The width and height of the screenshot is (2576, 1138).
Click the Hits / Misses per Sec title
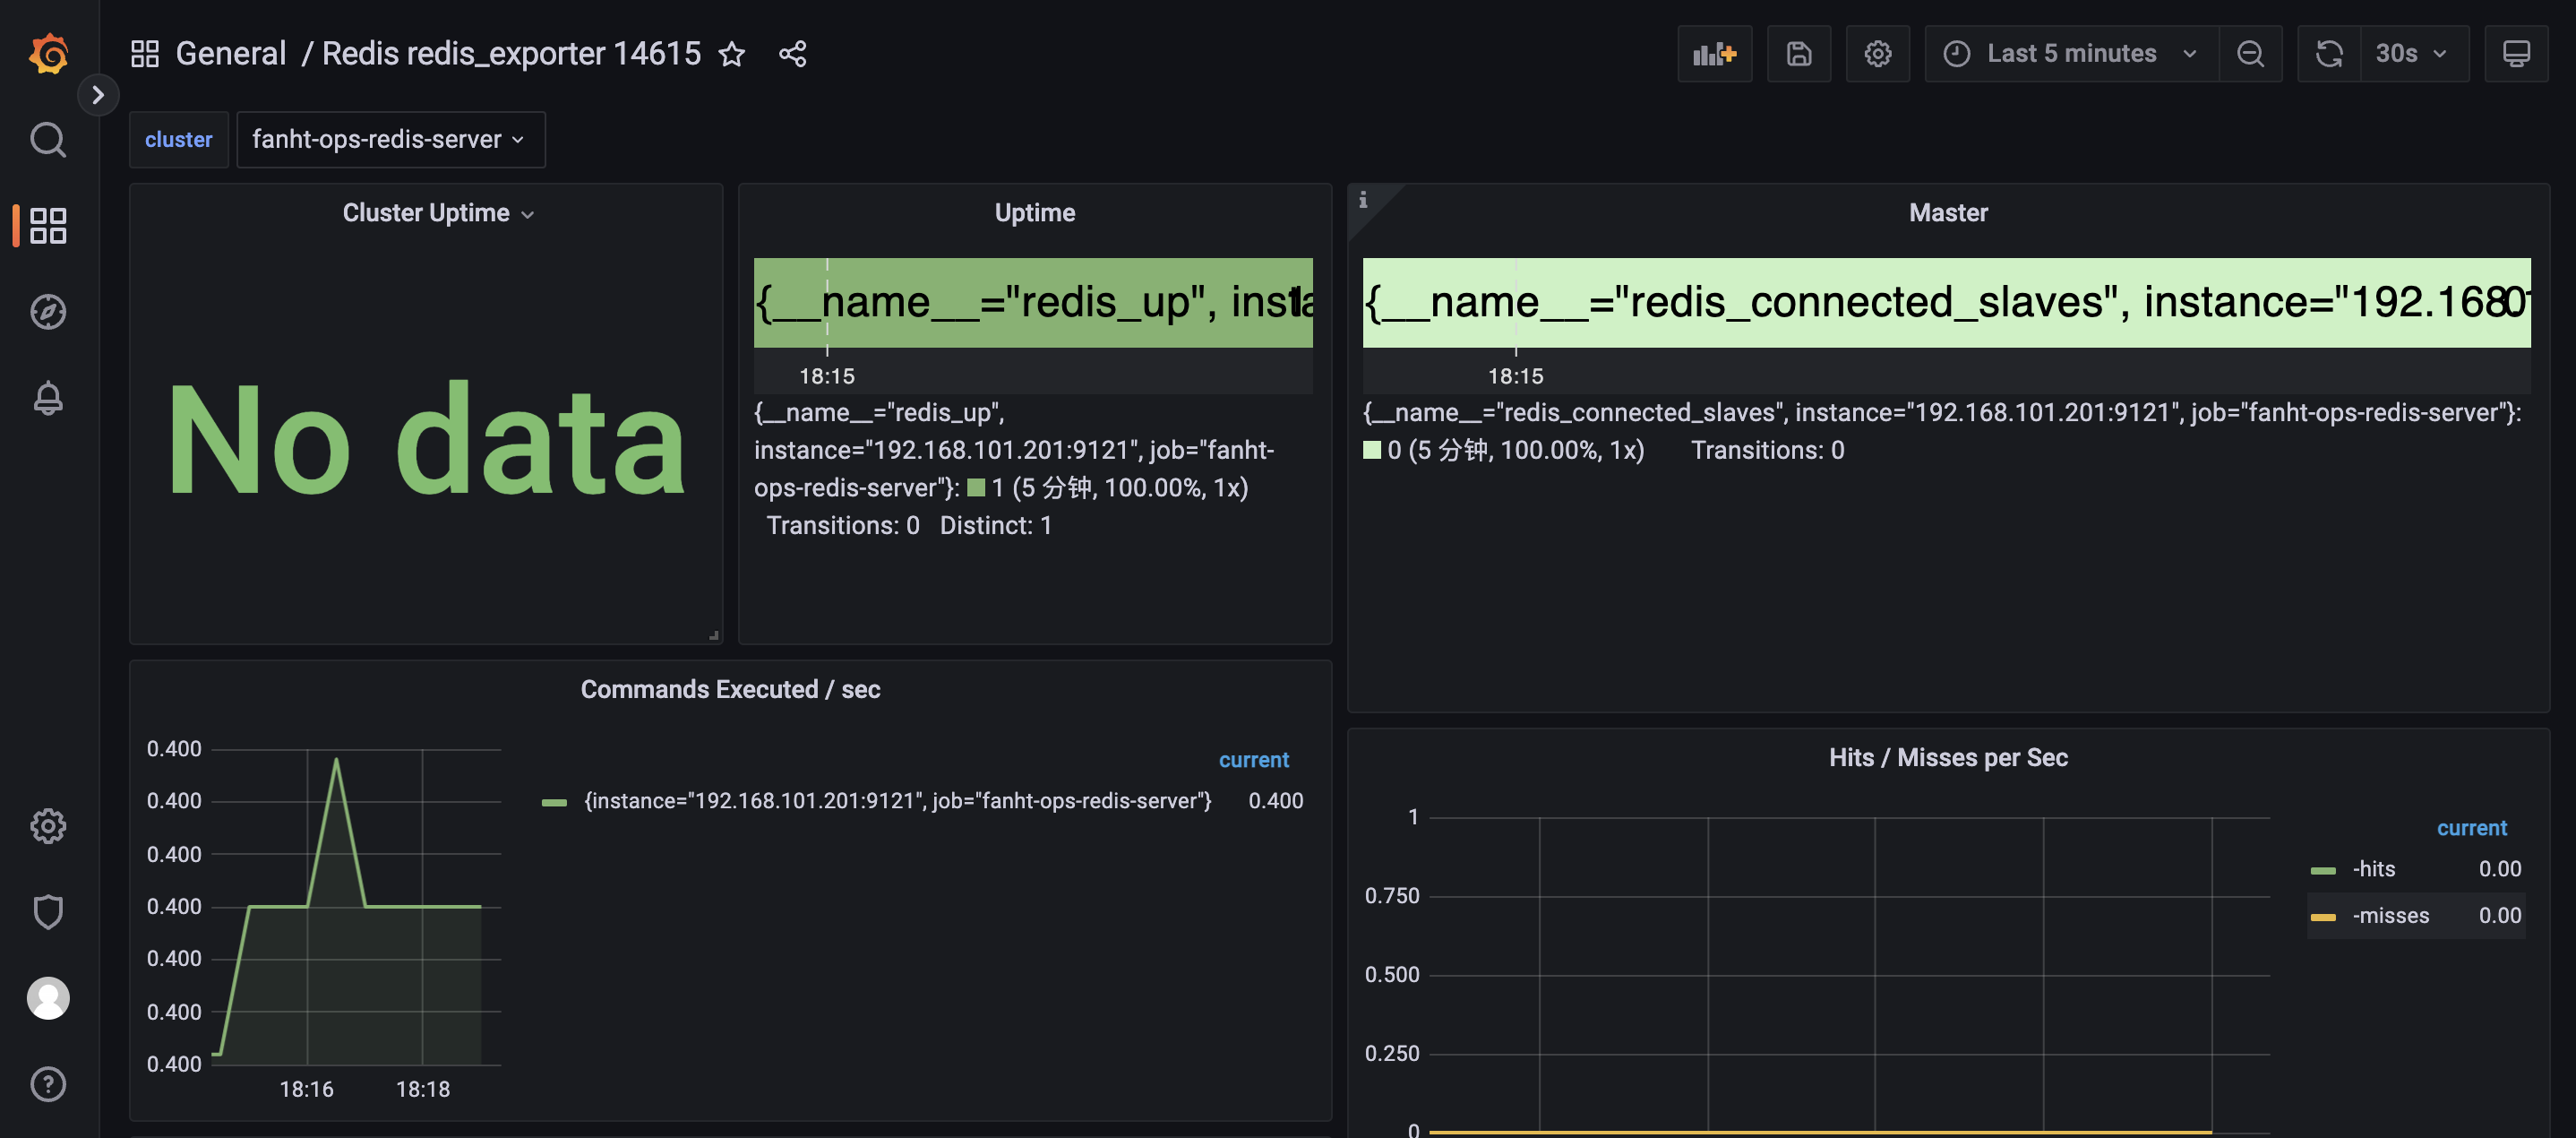pyautogui.click(x=1948, y=758)
